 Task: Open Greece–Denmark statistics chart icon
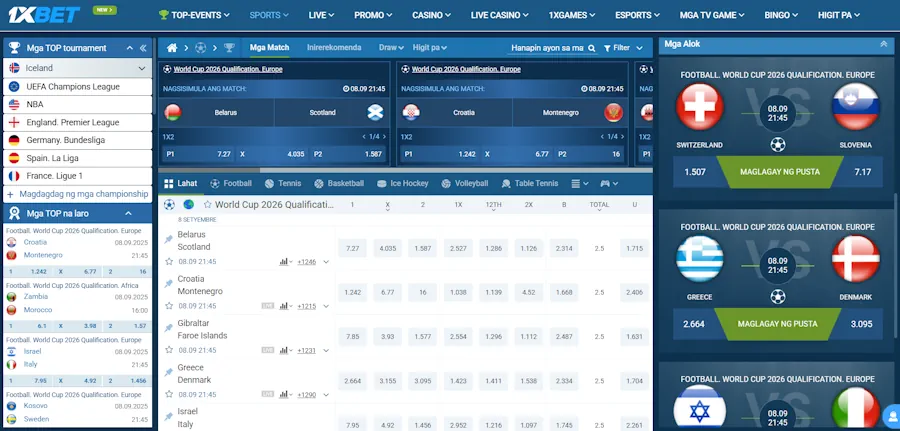[284, 394]
